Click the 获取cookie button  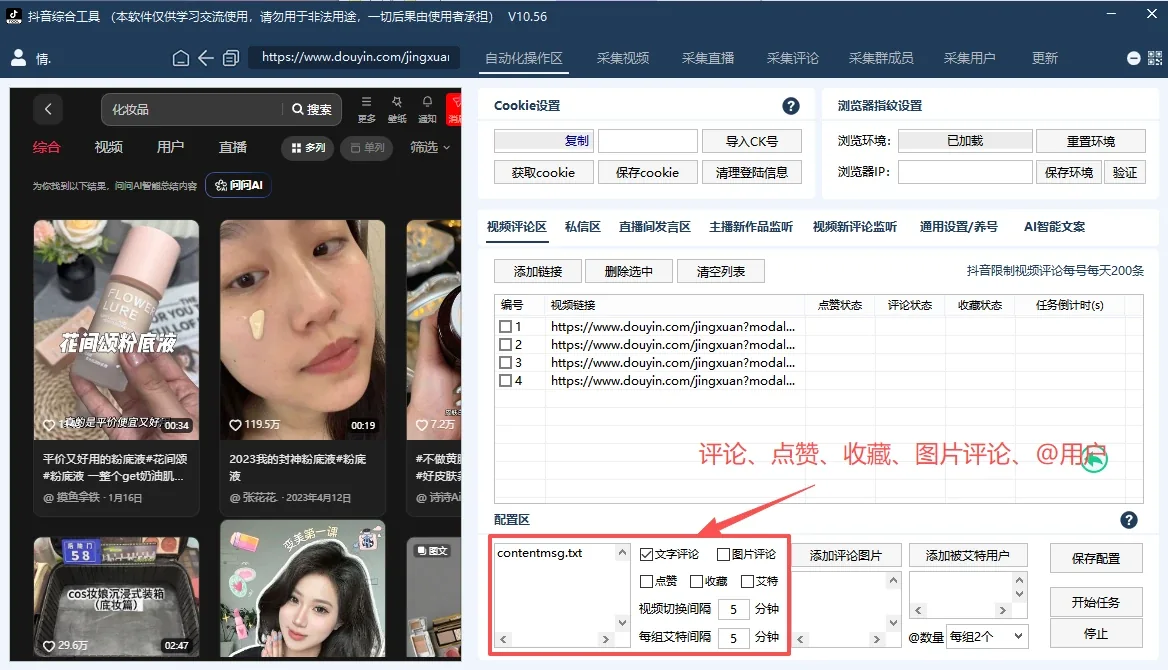tap(543, 172)
